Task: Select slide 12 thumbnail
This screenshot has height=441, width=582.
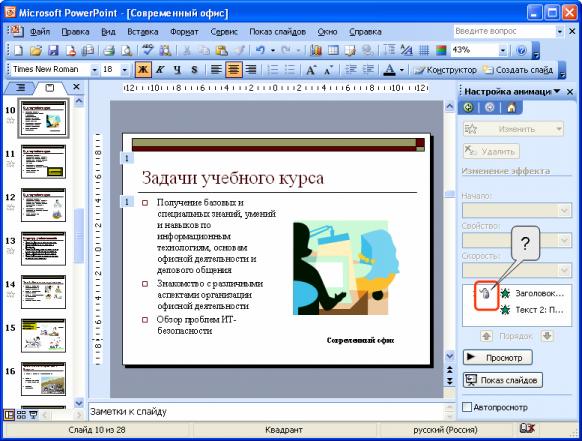Action: (x=43, y=205)
